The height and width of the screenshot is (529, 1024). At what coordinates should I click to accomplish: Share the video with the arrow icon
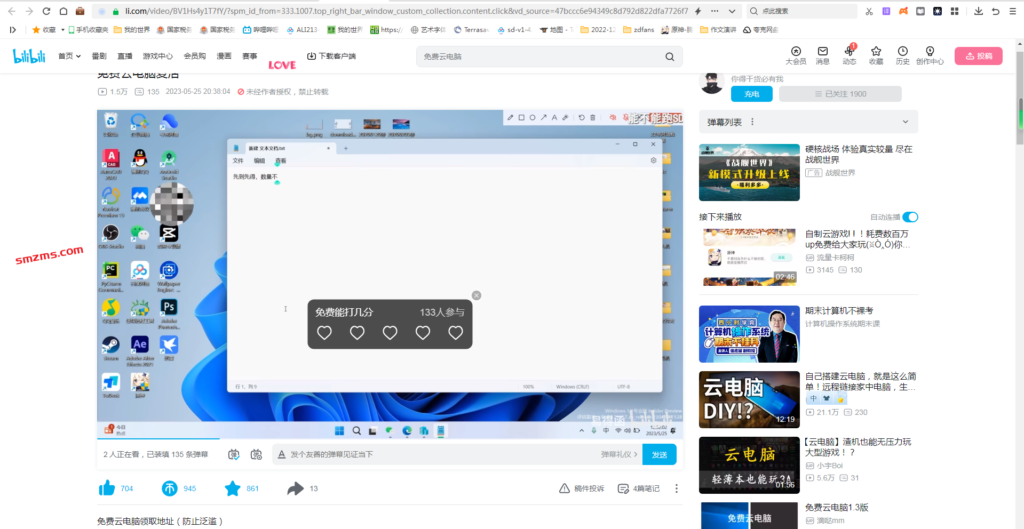pyautogui.click(x=296, y=489)
